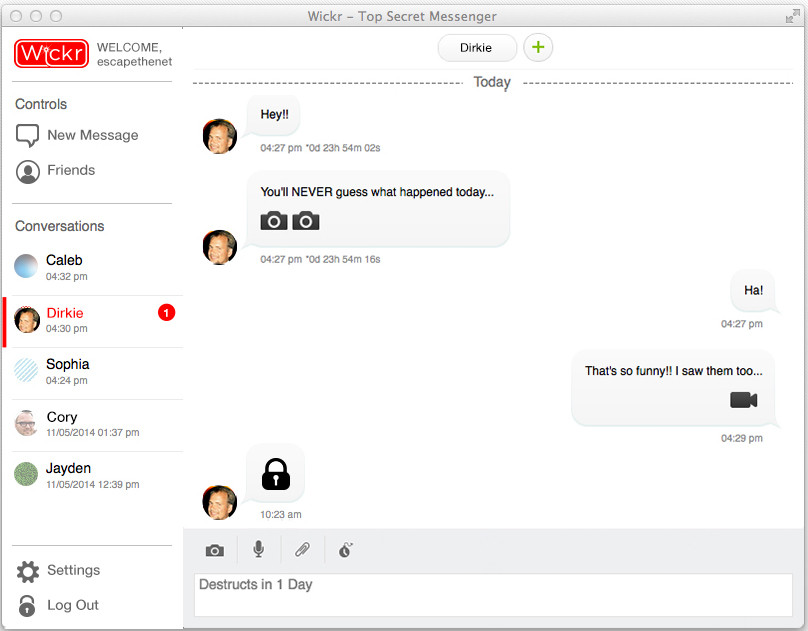Select the Dirkie conversation
Image resolution: width=808 pixels, height=631 pixels.
click(93, 321)
